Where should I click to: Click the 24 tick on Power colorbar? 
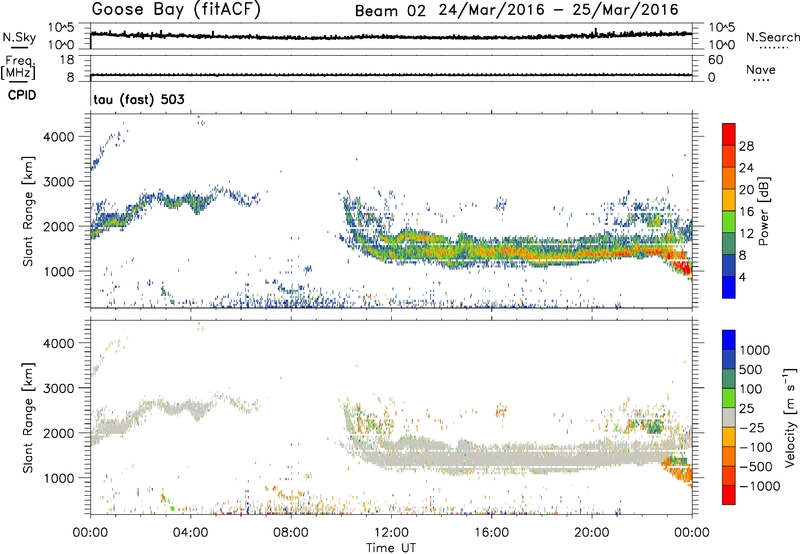click(746, 168)
